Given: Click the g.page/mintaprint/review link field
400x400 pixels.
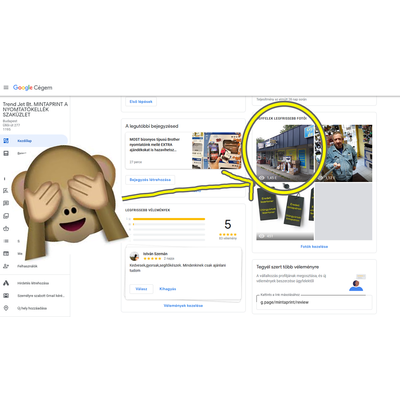Looking at the screenshot, I should click(314, 302).
